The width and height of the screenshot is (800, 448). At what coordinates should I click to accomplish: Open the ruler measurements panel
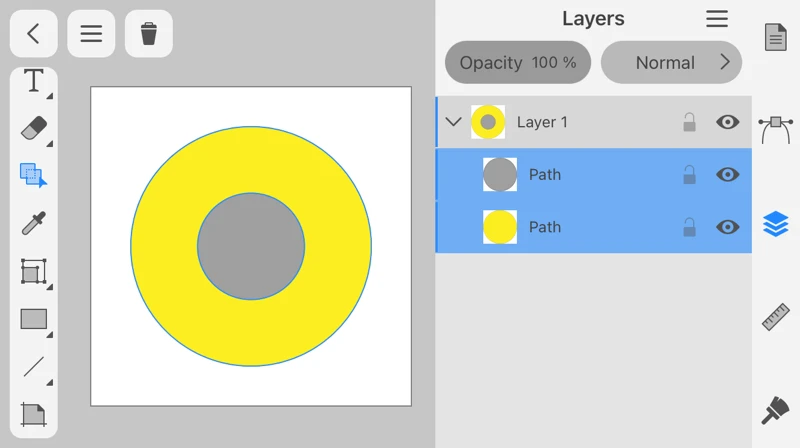776,317
